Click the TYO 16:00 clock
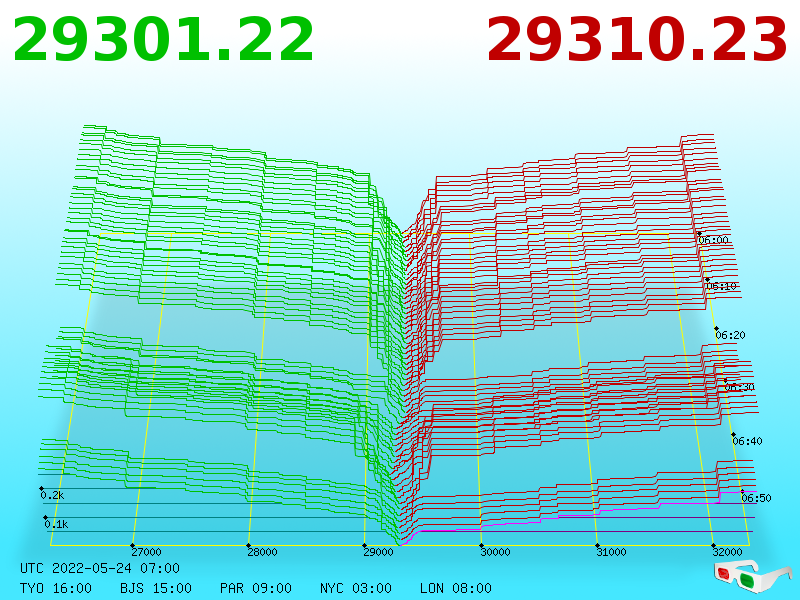 coord(56,588)
